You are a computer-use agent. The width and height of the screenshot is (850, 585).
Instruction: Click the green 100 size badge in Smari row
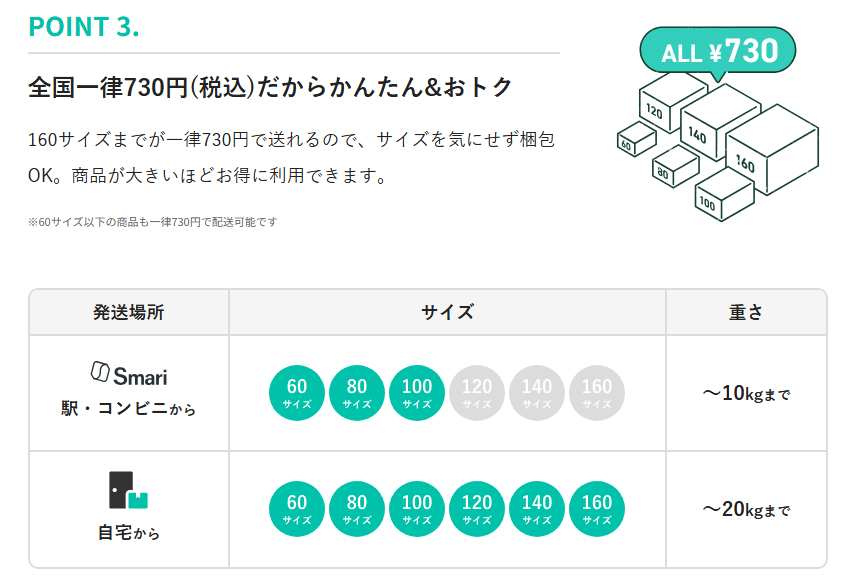[x=417, y=393]
